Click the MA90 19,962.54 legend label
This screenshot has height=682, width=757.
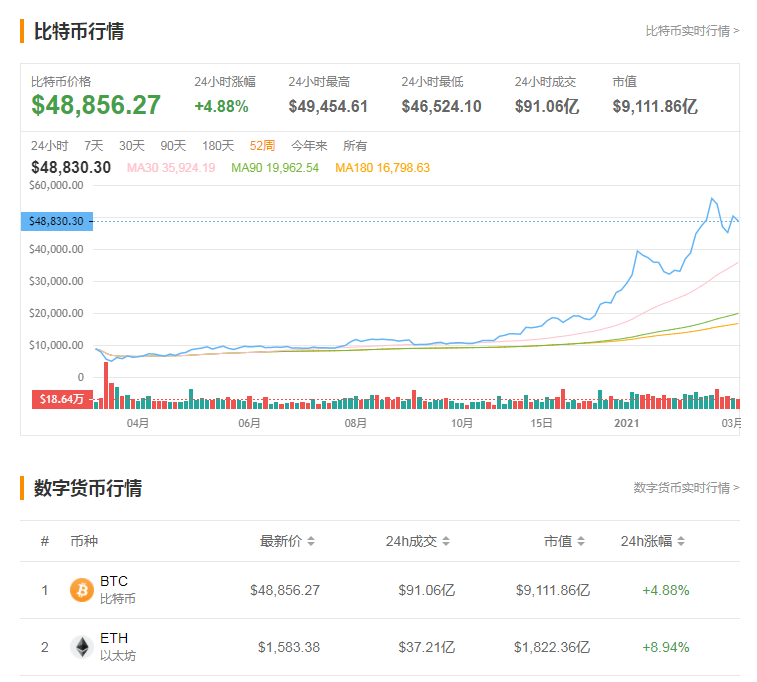(x=275, y=168)
